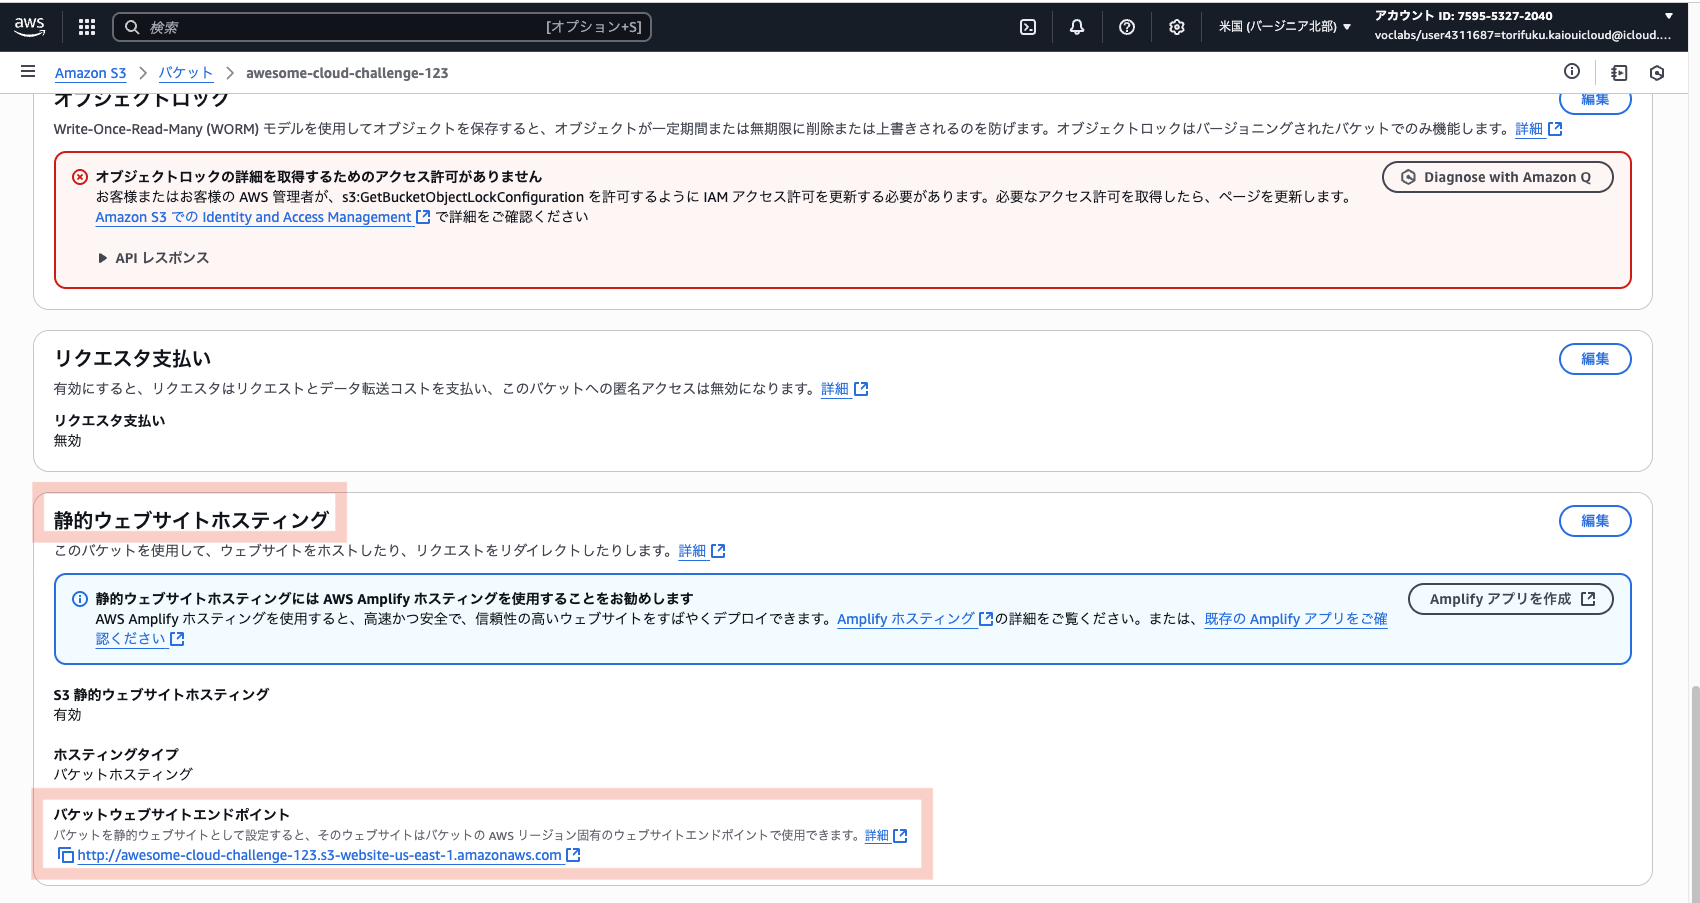
Task: Open the AWS services grid menu
Action: tap(87, 27)
